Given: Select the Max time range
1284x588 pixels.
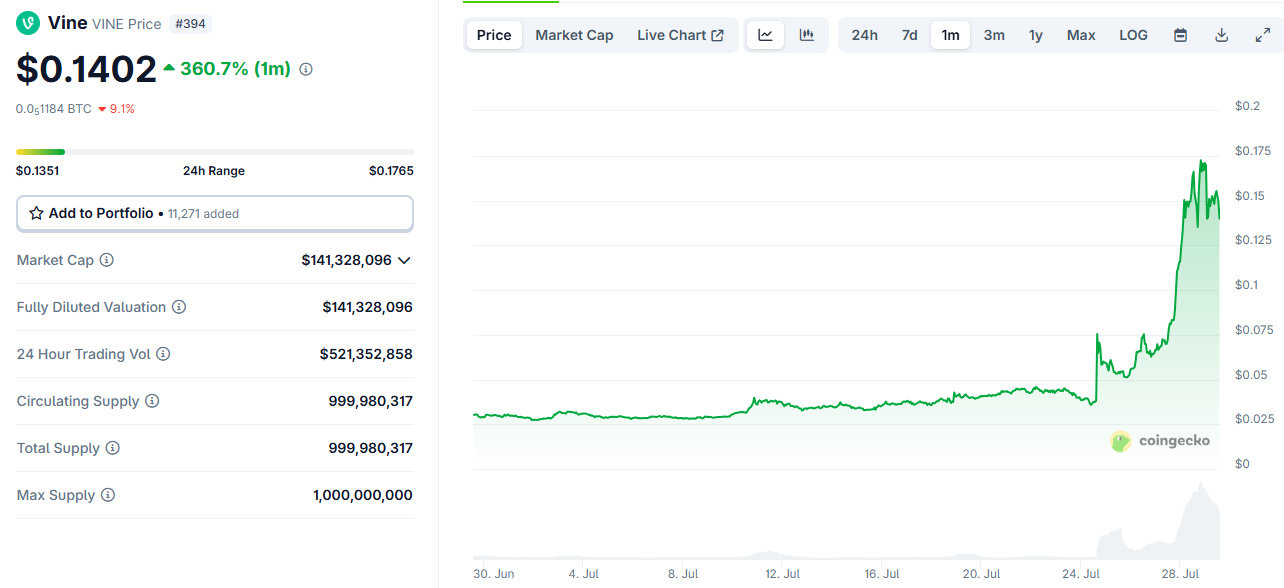Looking at the screenshot, I should coord(1080,34).
